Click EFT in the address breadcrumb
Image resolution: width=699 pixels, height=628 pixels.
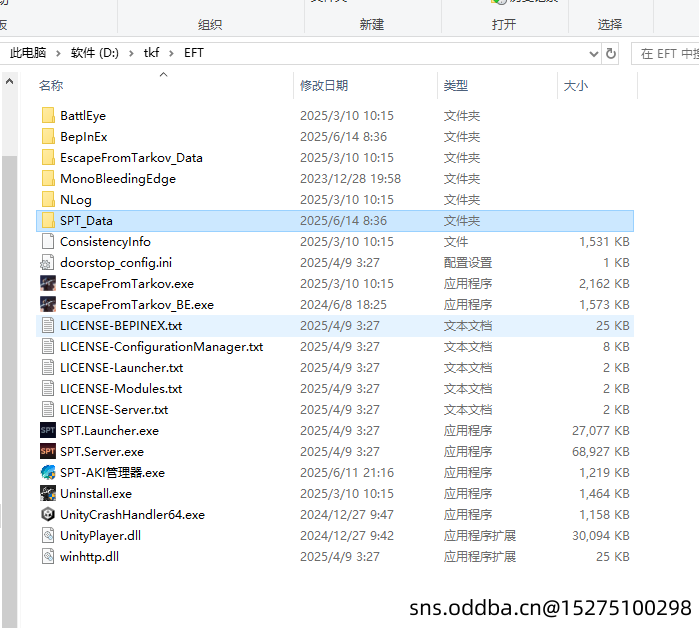point(193,53)
